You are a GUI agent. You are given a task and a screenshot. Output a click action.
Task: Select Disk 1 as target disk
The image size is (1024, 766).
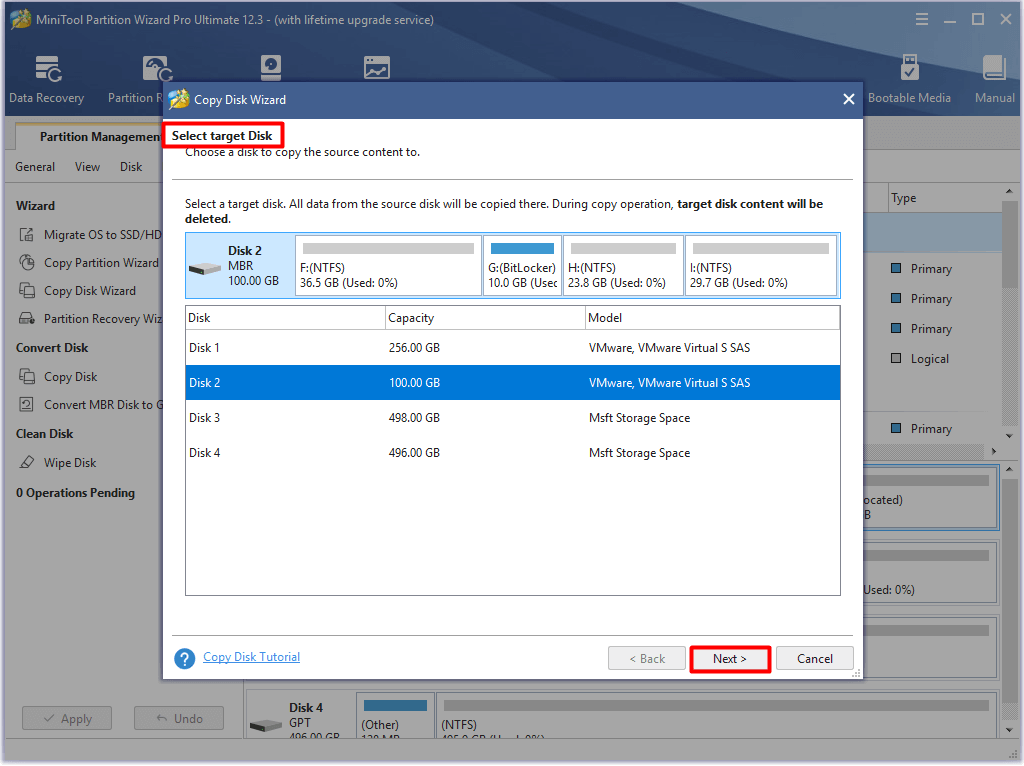click(513, 347)
